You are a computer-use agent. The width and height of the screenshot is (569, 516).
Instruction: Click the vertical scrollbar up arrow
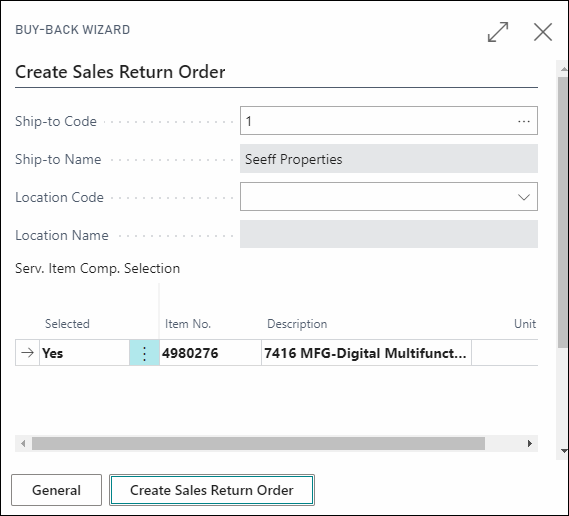(x=564, y=69)
